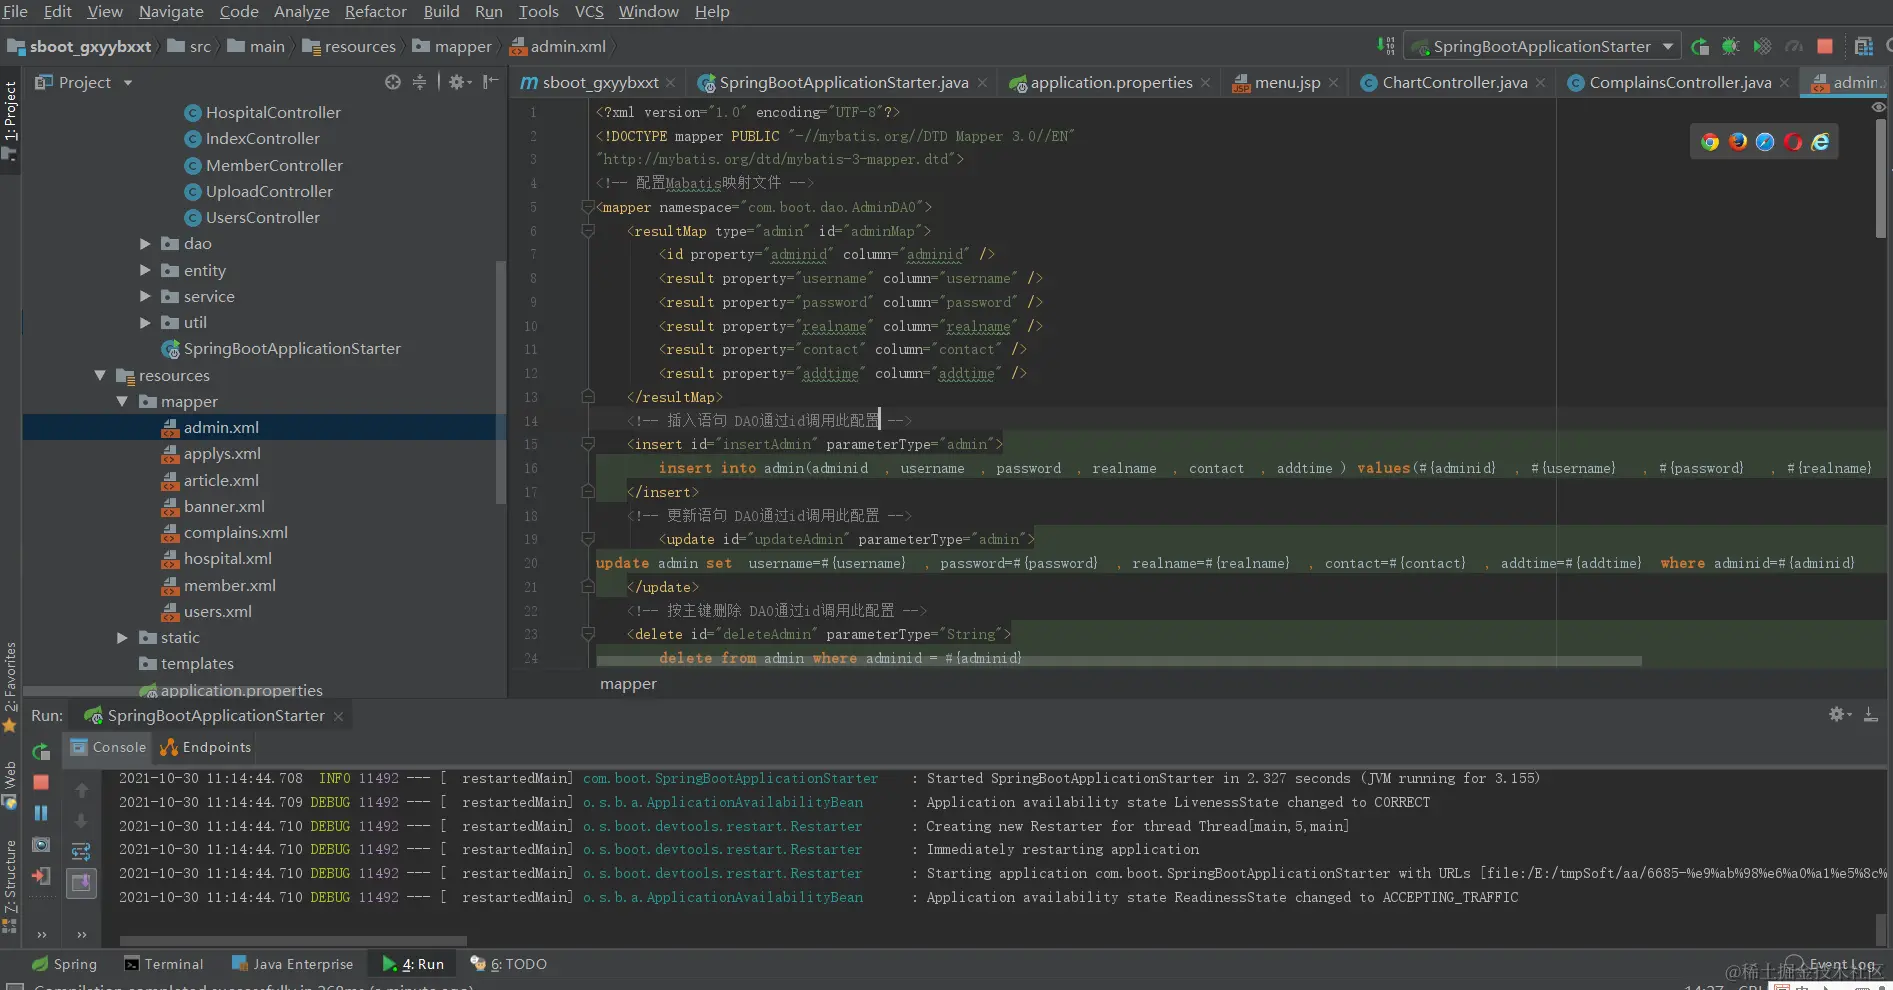The width and height of the screenshot is (1893, 990).
Task: Stop the running application with the top toolbar's red square
Action: click(1825, 46)
